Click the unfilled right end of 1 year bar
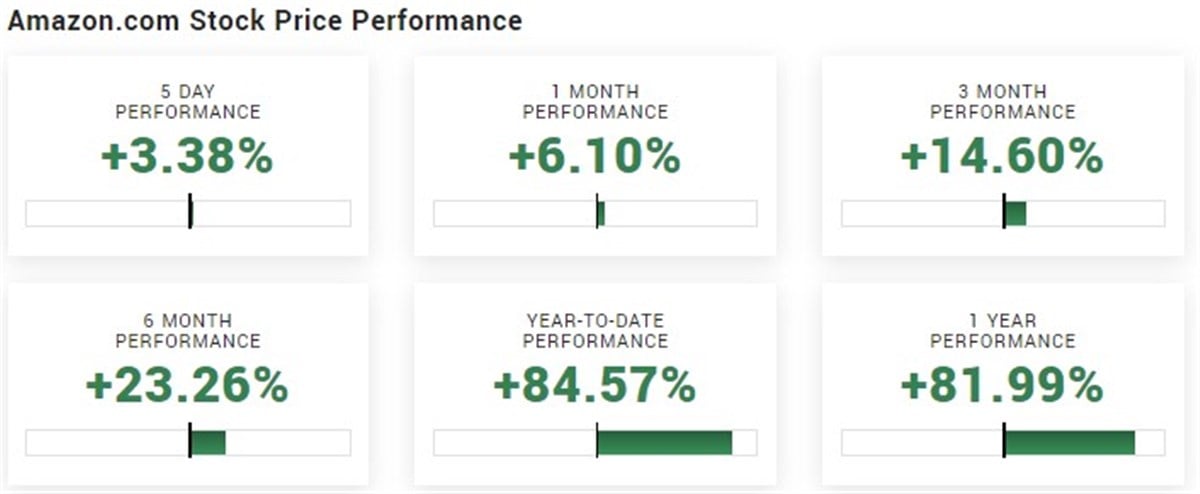 pos(1150,442)
